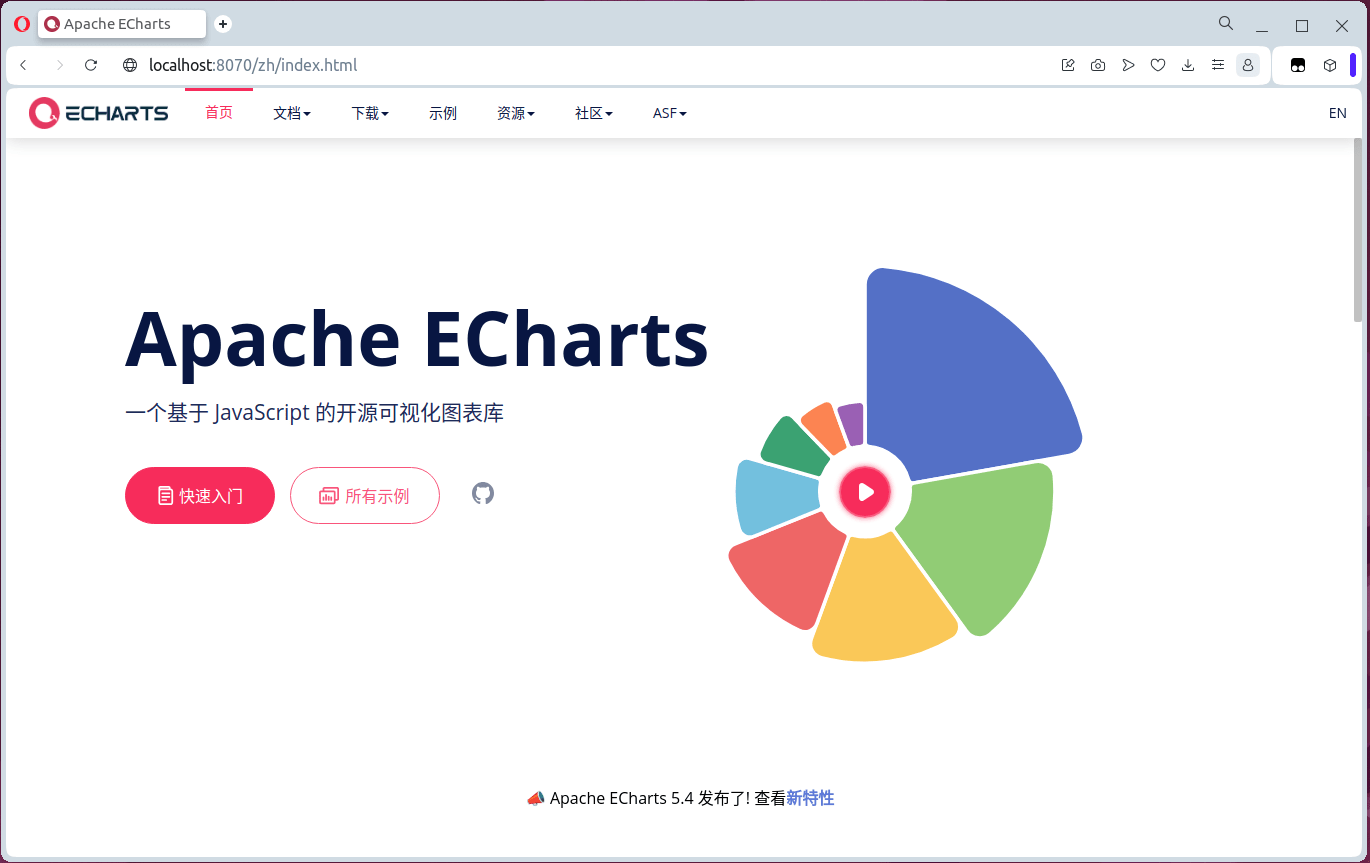The image size is (1370, 863).
Task: Click the purple sidebar toggle bar
Action: pyautogui.click(x=1353, y=65)
